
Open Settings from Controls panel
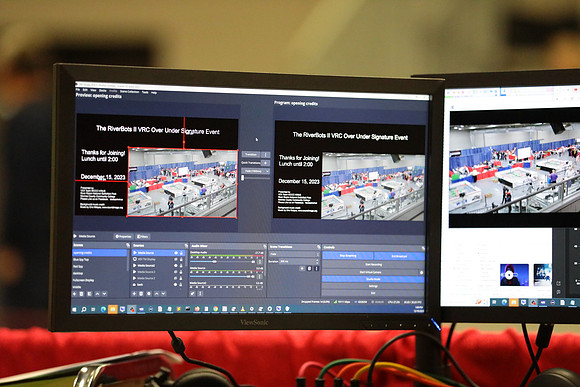click(x=373, y=286)
